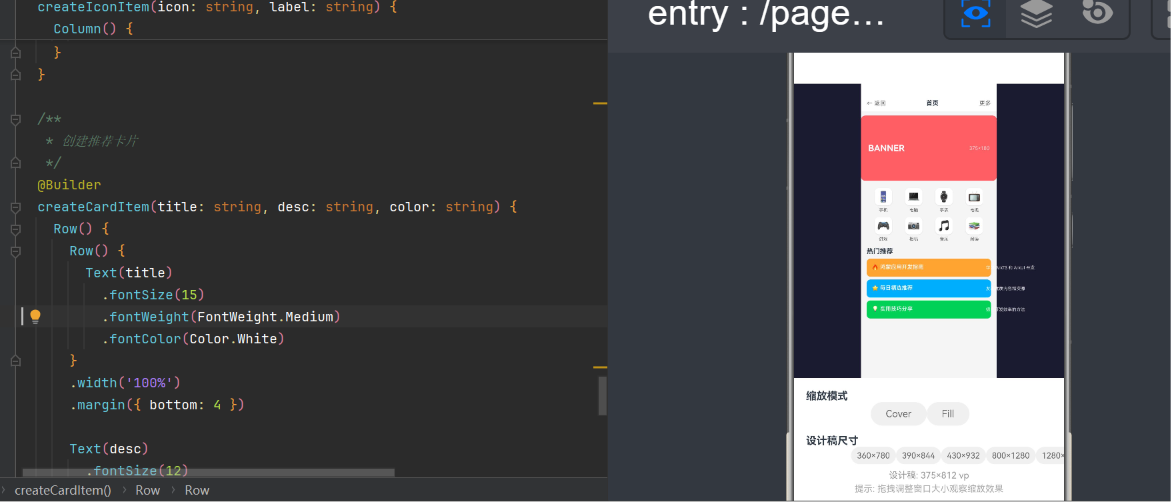Viewport: 1171px width, 502px height.
Task: Tap the camera icon in preview grid
Action: (x=913, y=226)
